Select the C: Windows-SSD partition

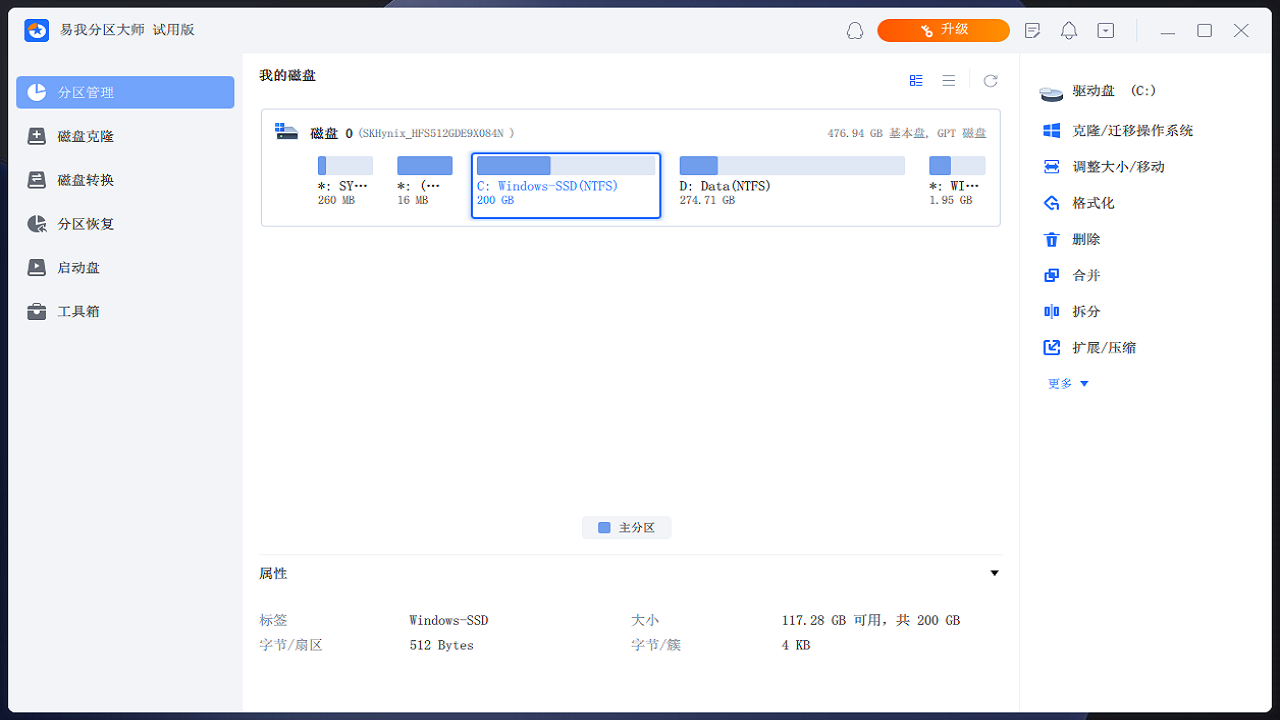coord(566,185)
